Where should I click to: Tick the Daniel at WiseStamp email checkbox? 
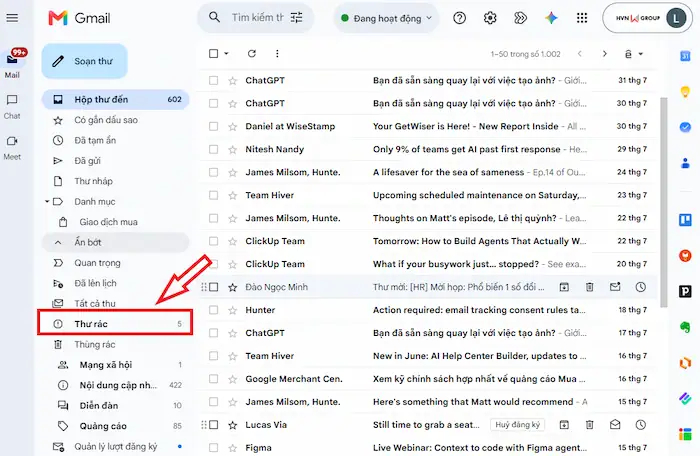click(213, 126)
